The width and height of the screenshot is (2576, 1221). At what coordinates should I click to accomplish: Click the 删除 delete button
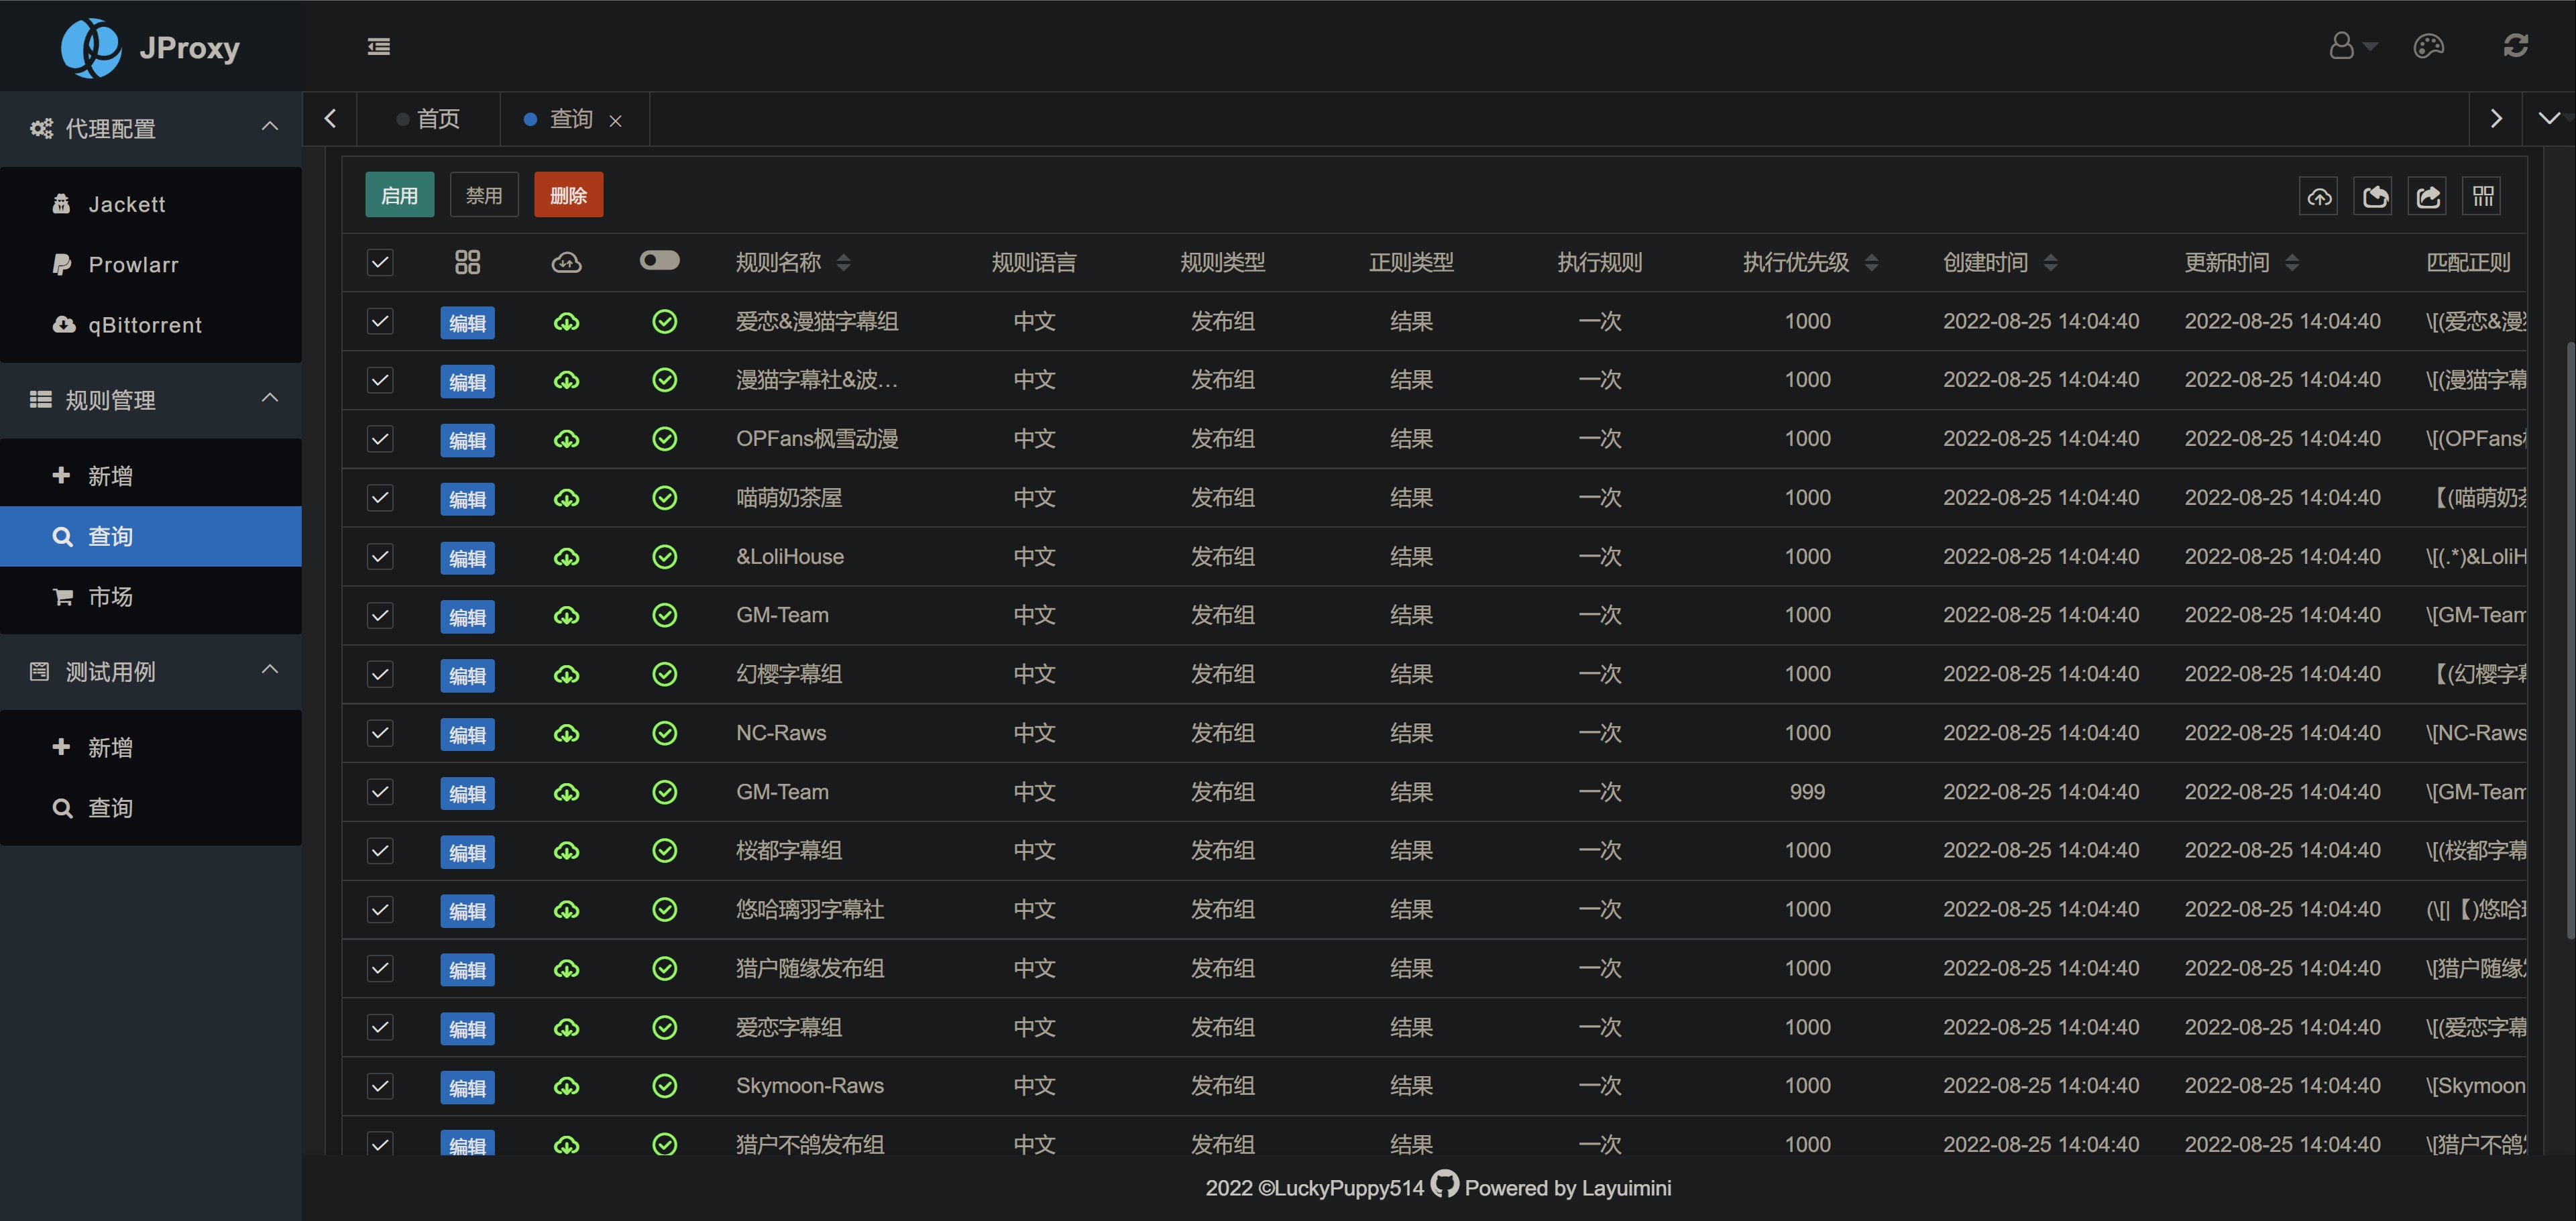coord(568,194)
